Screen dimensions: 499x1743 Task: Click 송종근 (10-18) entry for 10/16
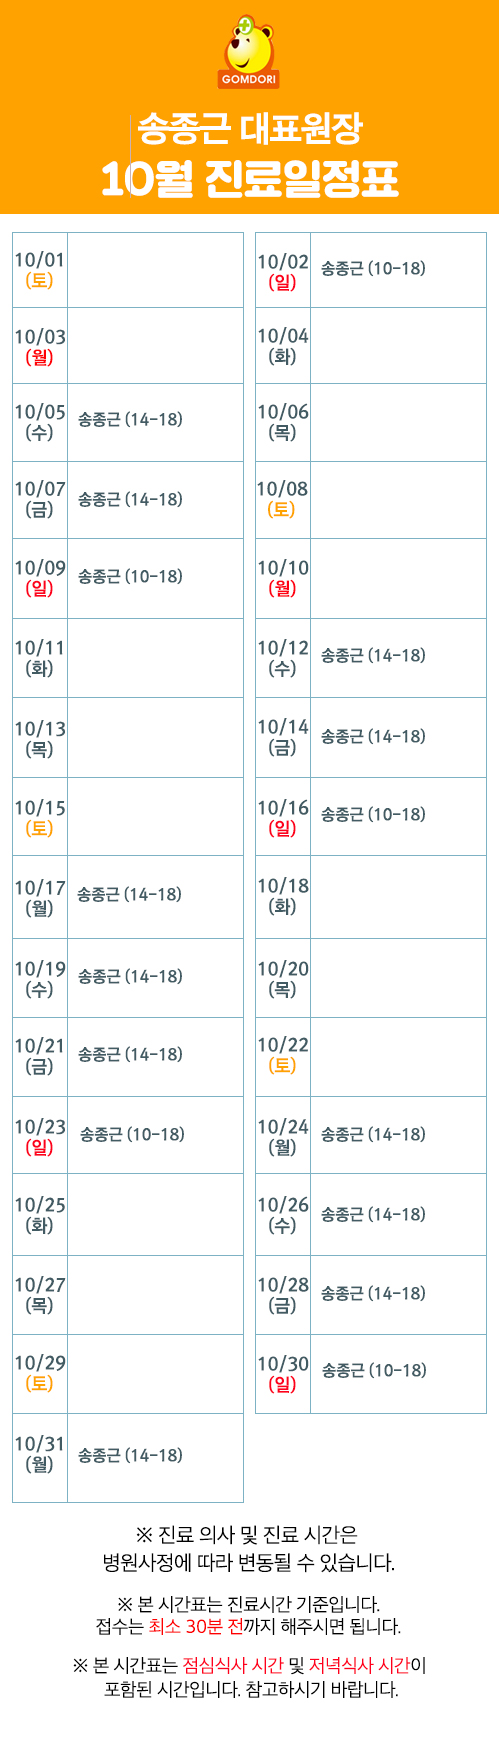click(373, 814)
